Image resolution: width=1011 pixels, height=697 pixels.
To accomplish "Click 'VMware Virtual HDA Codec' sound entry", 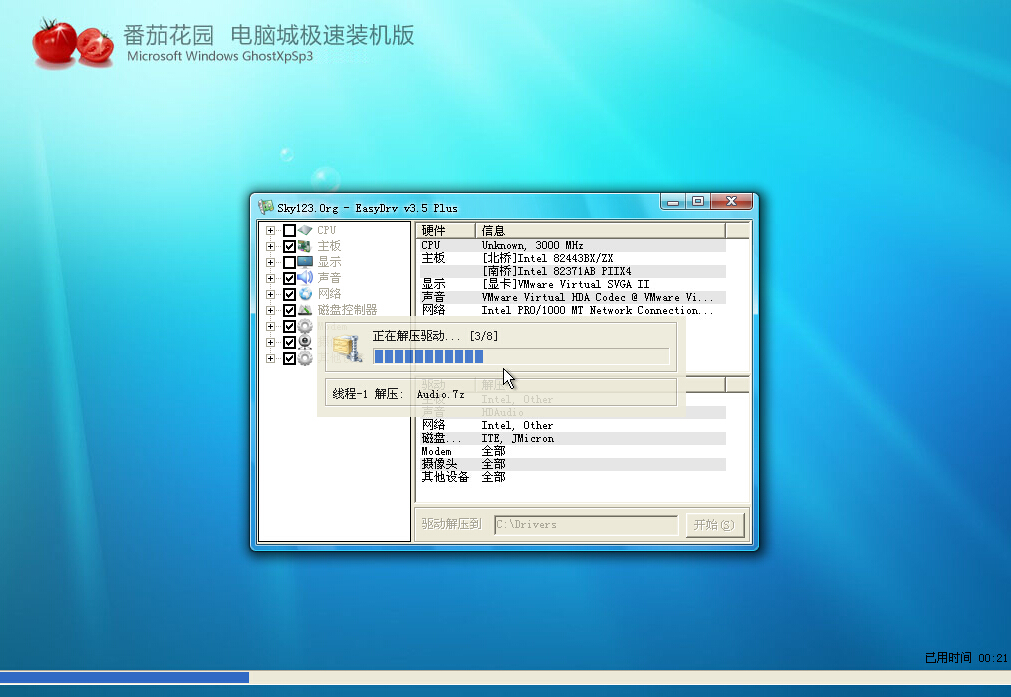I will pos(598,297).
